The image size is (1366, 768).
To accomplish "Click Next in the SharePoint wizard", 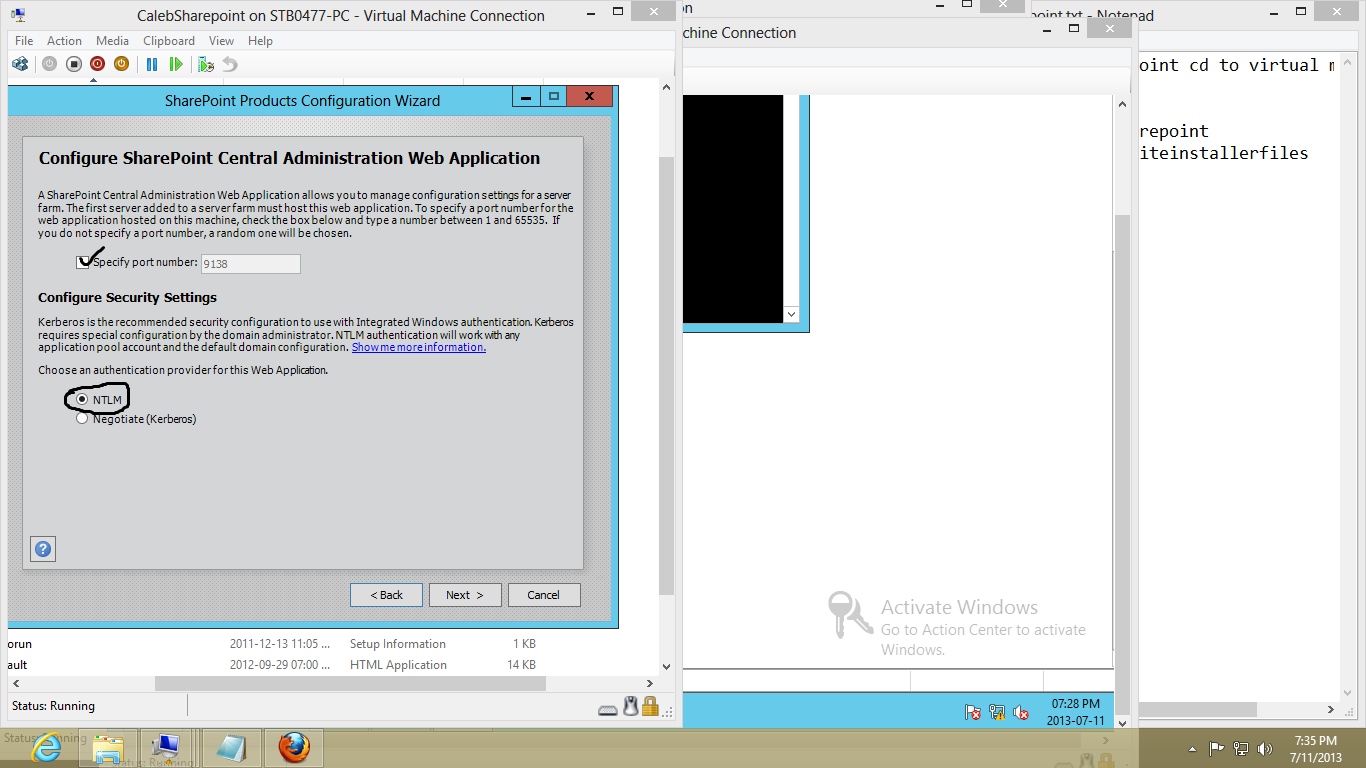I will [465, 595].
